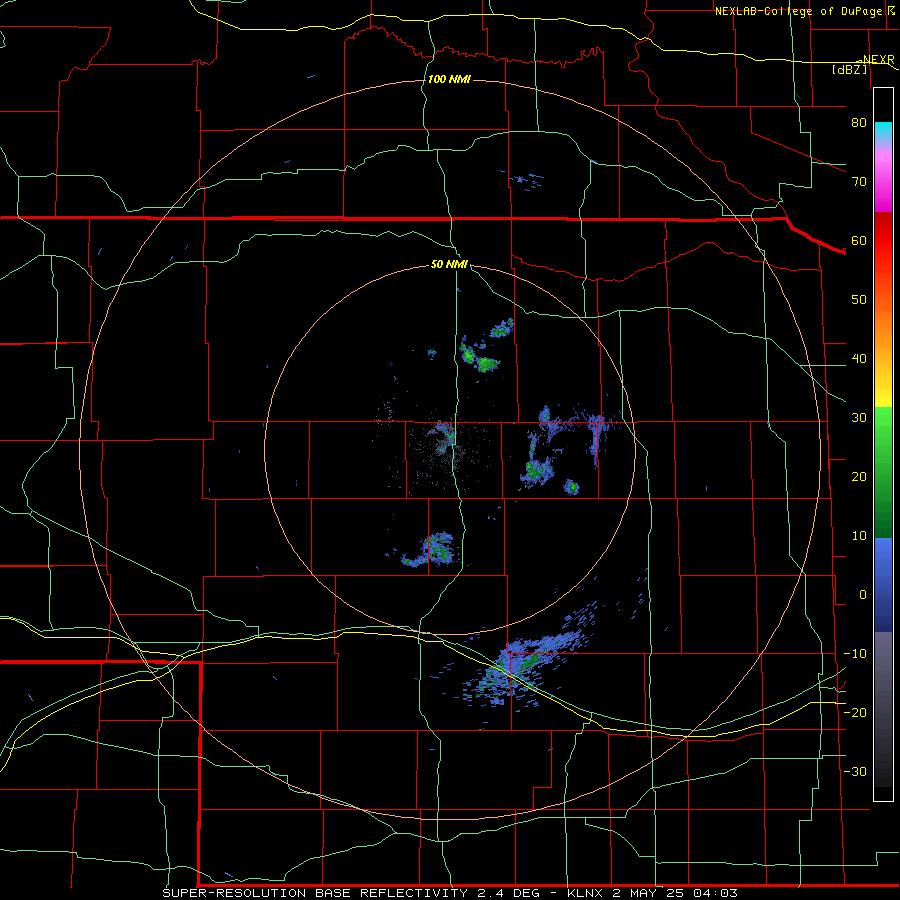Screen dimensions: 900x900
Task: Click the KLNX station identifier in caption
Action: pos(585,893)
